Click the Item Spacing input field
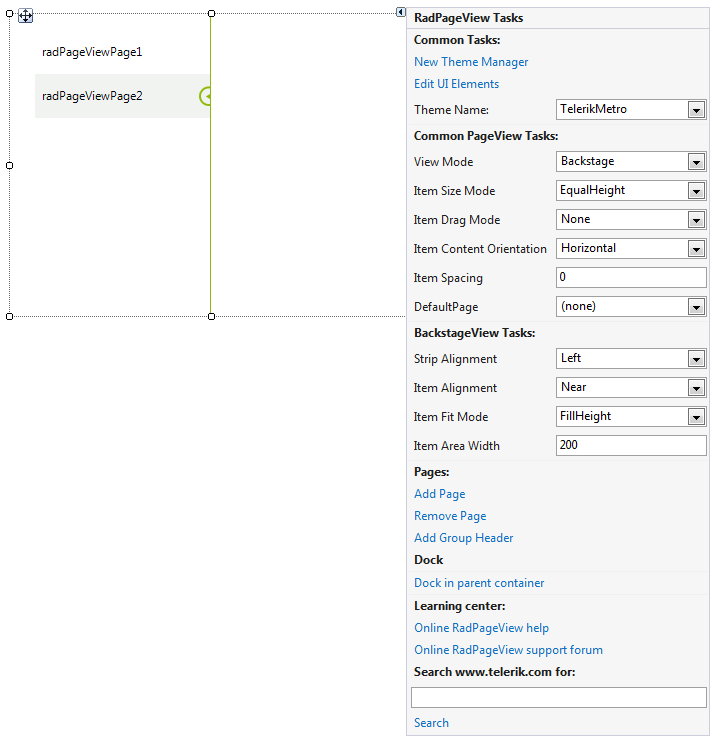Viewport: 728px width, 748px height. [631, 278]
